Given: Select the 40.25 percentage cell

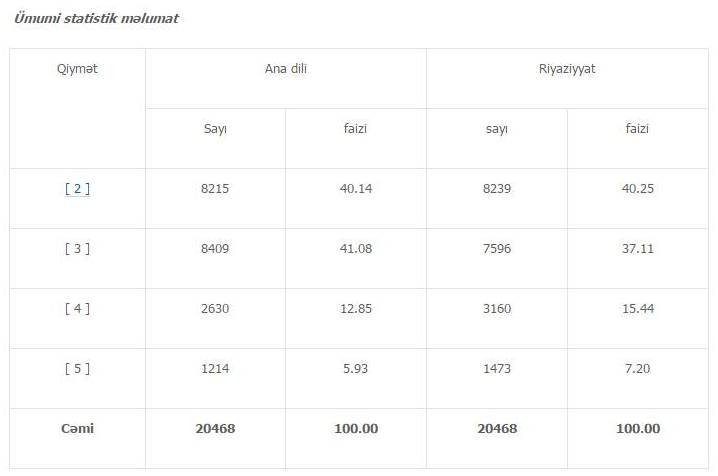Looking at the screenshot, I should click(x=638, y=189).
